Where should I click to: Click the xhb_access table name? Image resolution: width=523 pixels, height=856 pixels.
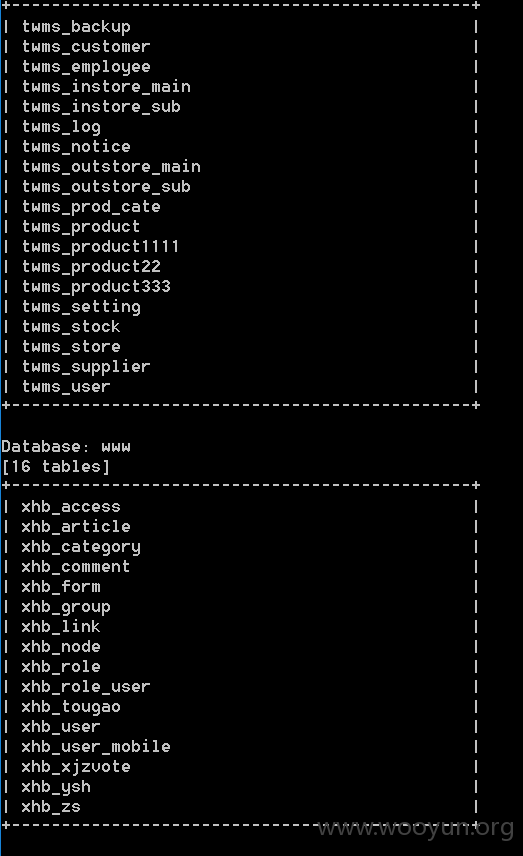pyautogui.click(x=71, y=507)
